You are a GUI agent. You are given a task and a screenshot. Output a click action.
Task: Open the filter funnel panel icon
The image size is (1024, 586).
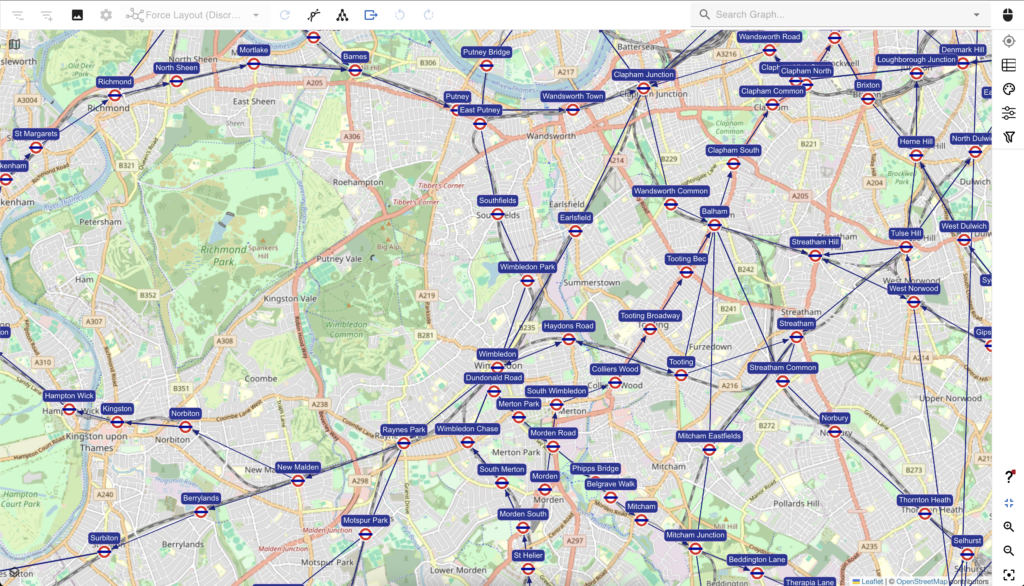click(x=1009, y=137)
